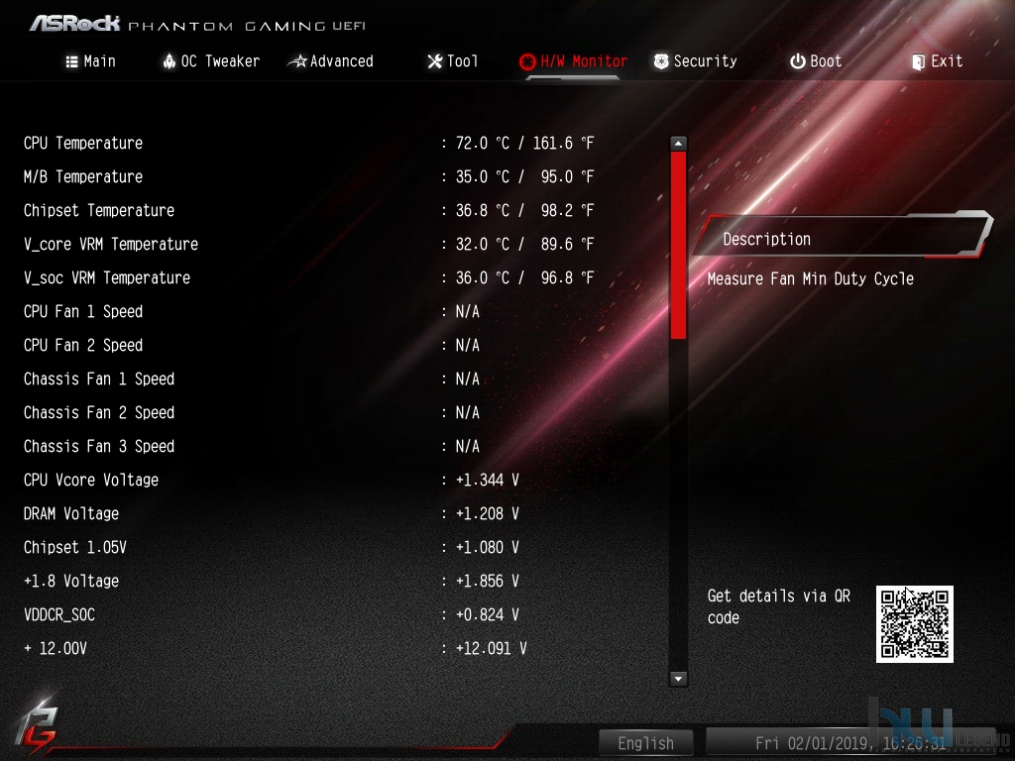Click the Exit door icon
The width and height of the screenshot is (1015, 761).
click(x=918, y=61)
